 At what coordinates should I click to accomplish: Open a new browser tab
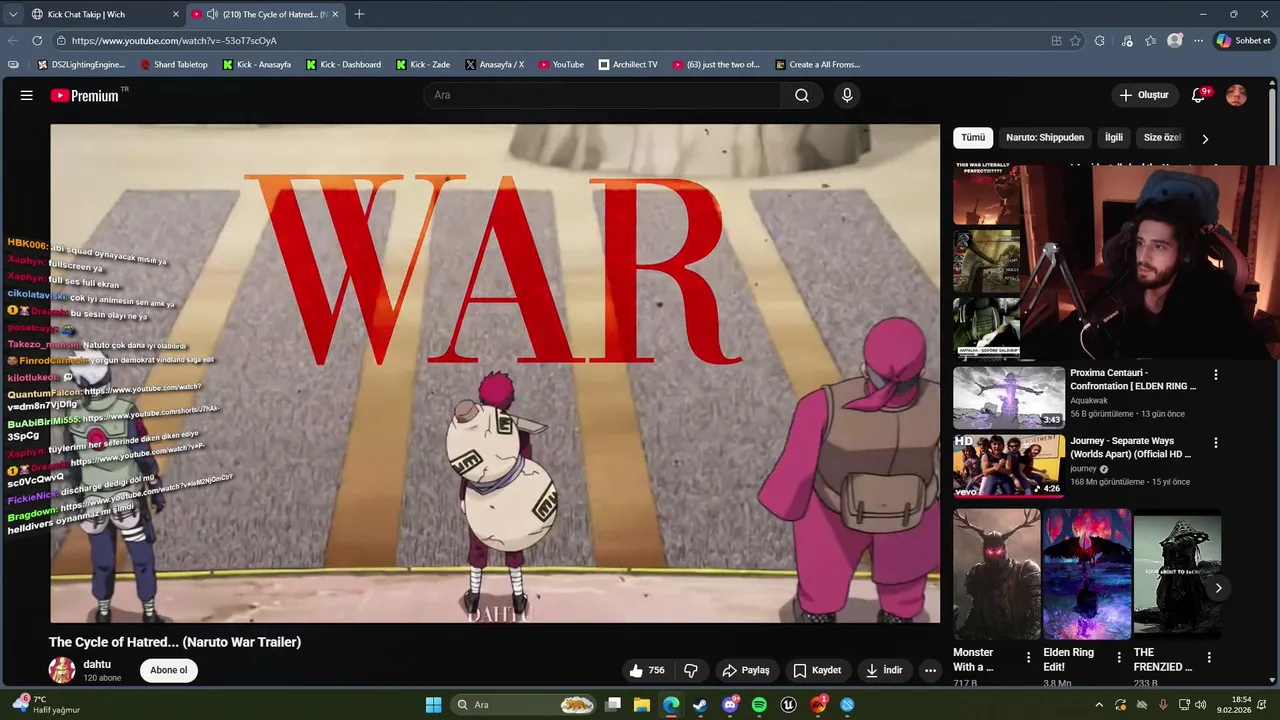[x=359, y=14]
